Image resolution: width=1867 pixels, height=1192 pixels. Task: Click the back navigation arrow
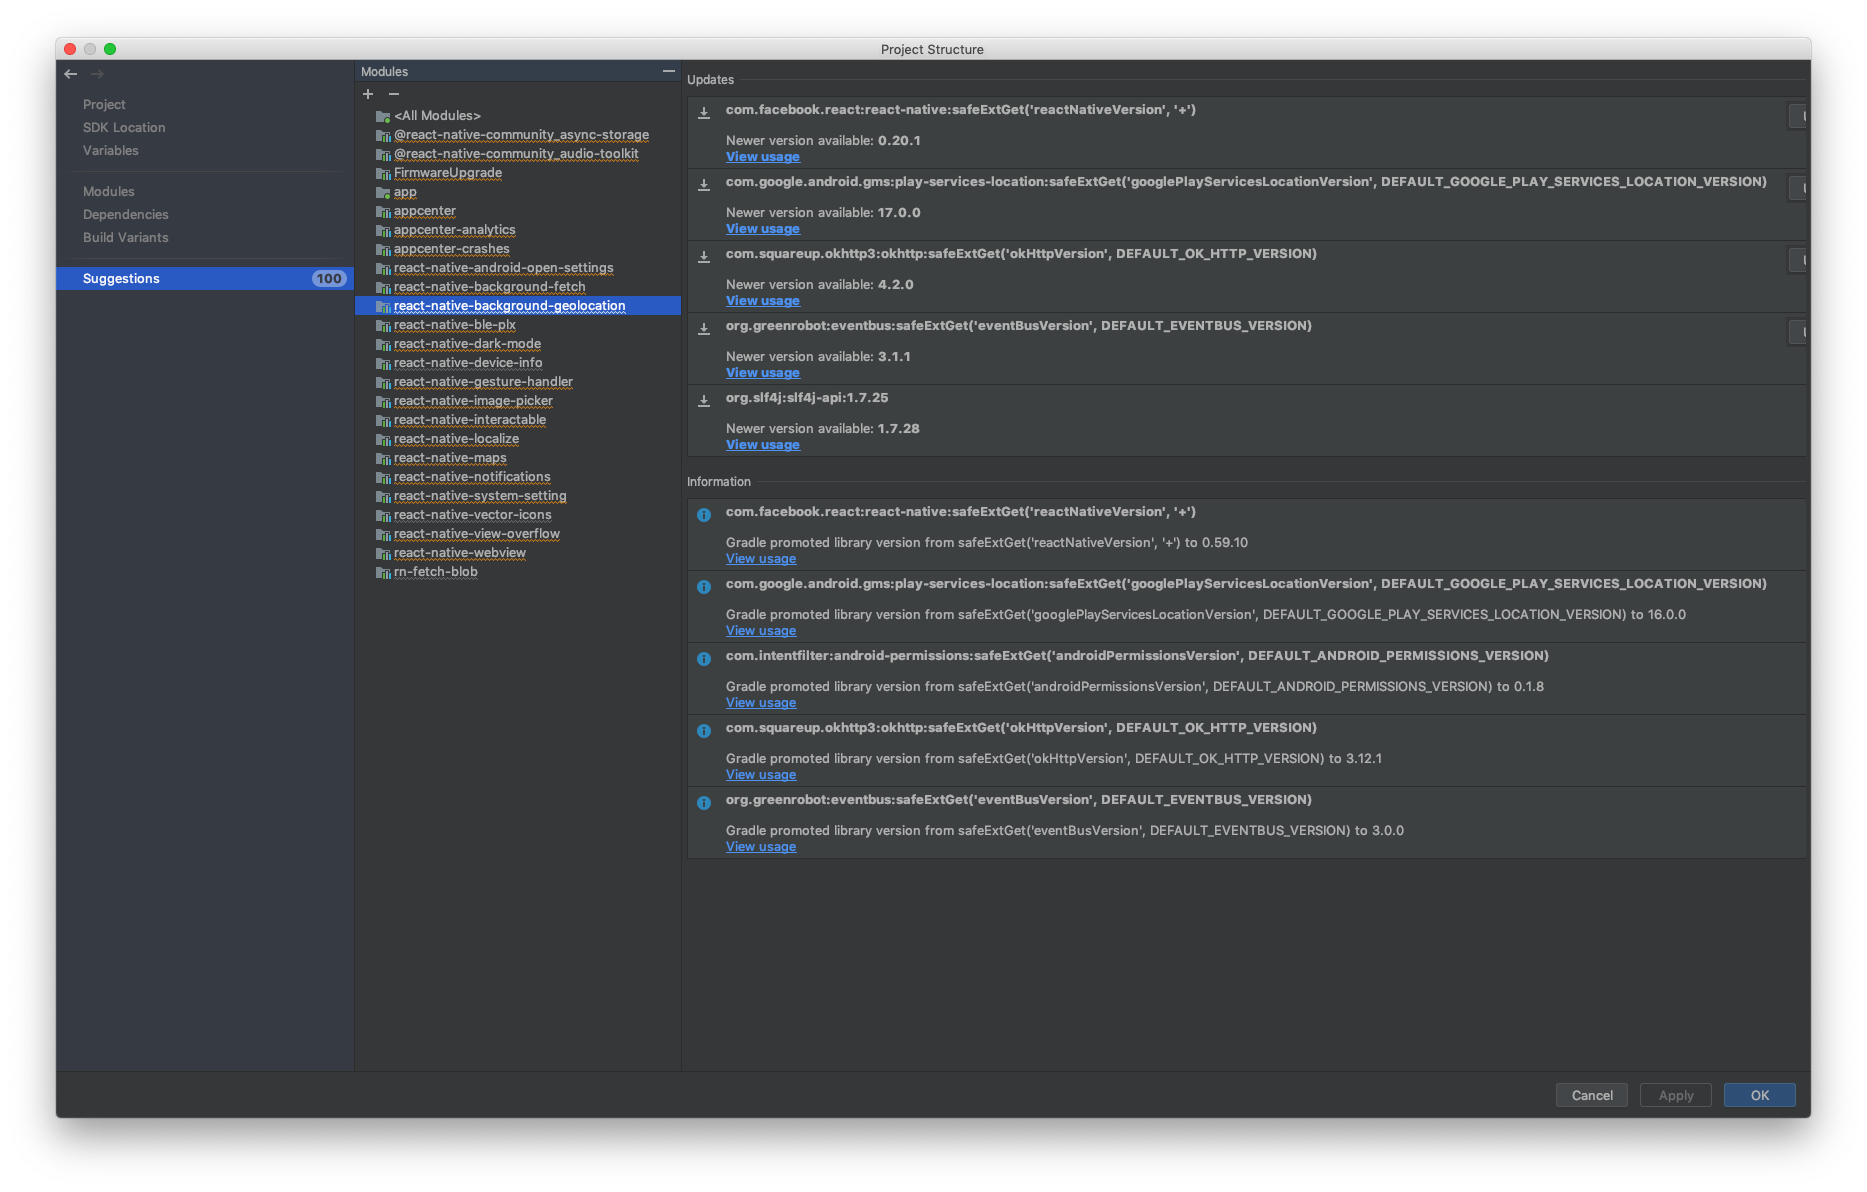click(x=70, y=74)
